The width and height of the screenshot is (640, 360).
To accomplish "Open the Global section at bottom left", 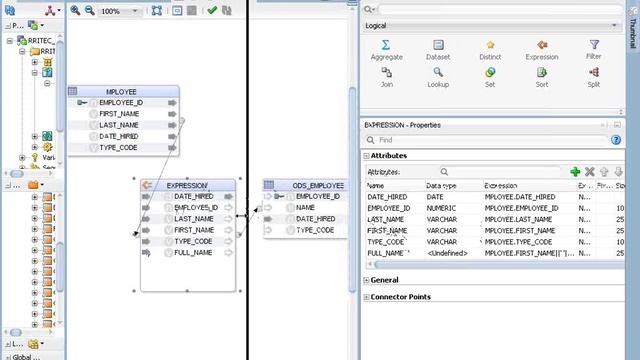I will (x=25, y=357).
